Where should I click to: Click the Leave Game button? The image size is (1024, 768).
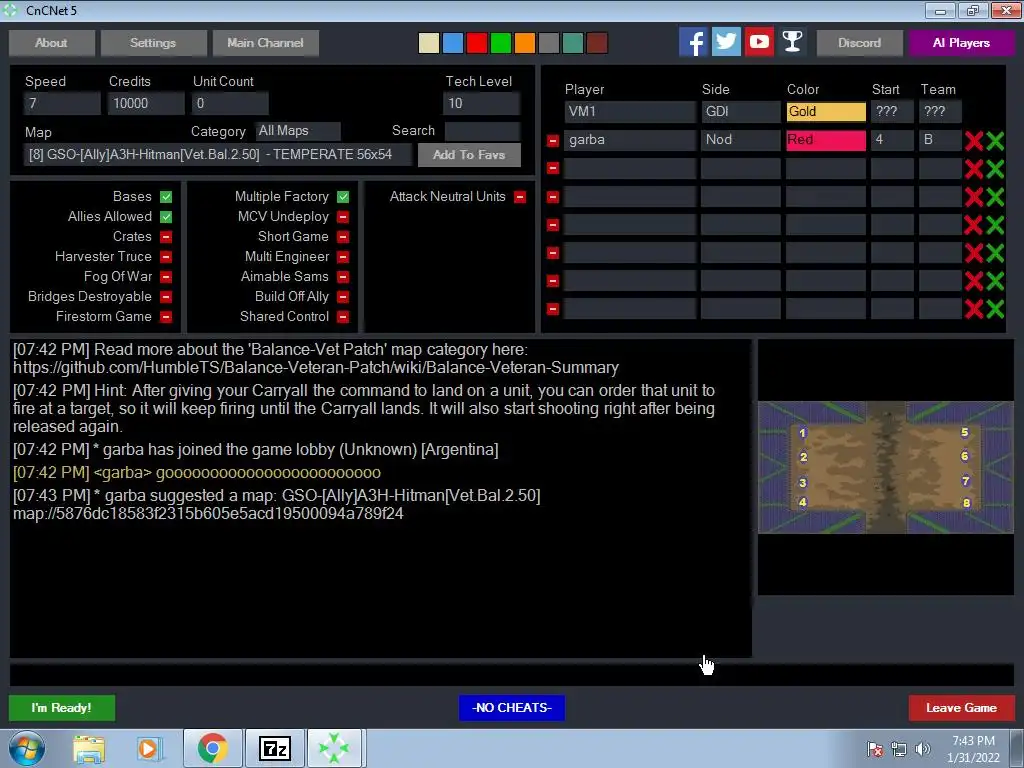pos(961,708)
